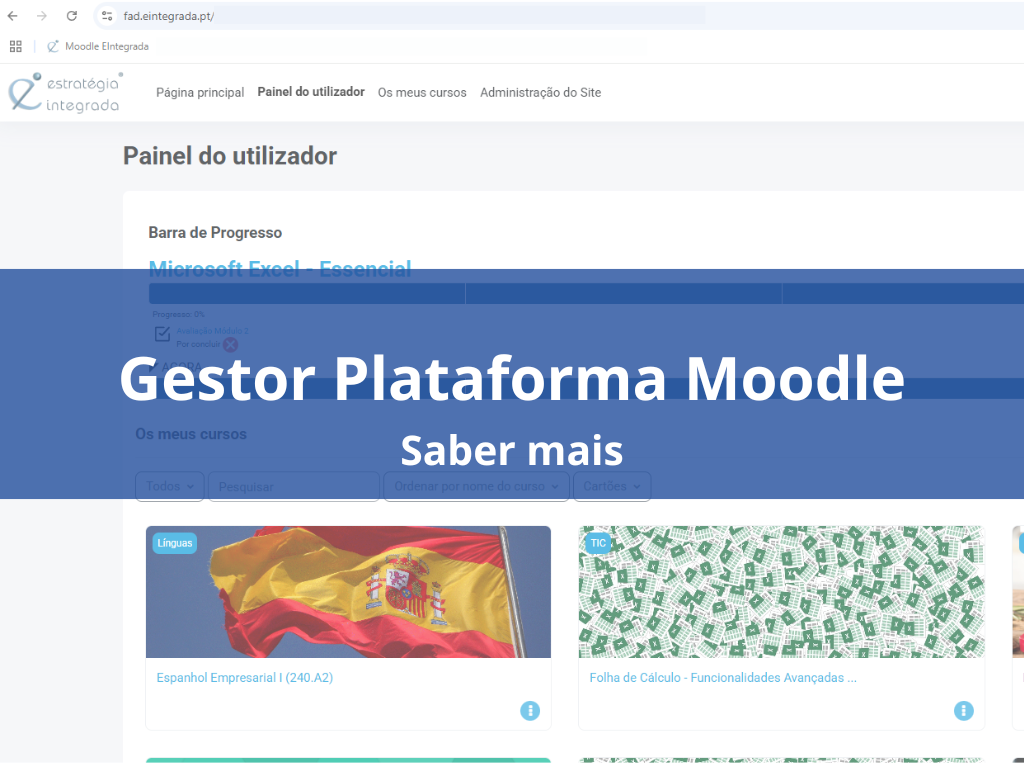Click info icon on Espanhol Empresarial card
Screen dimensions: 1024x768
tap(530, 710)
